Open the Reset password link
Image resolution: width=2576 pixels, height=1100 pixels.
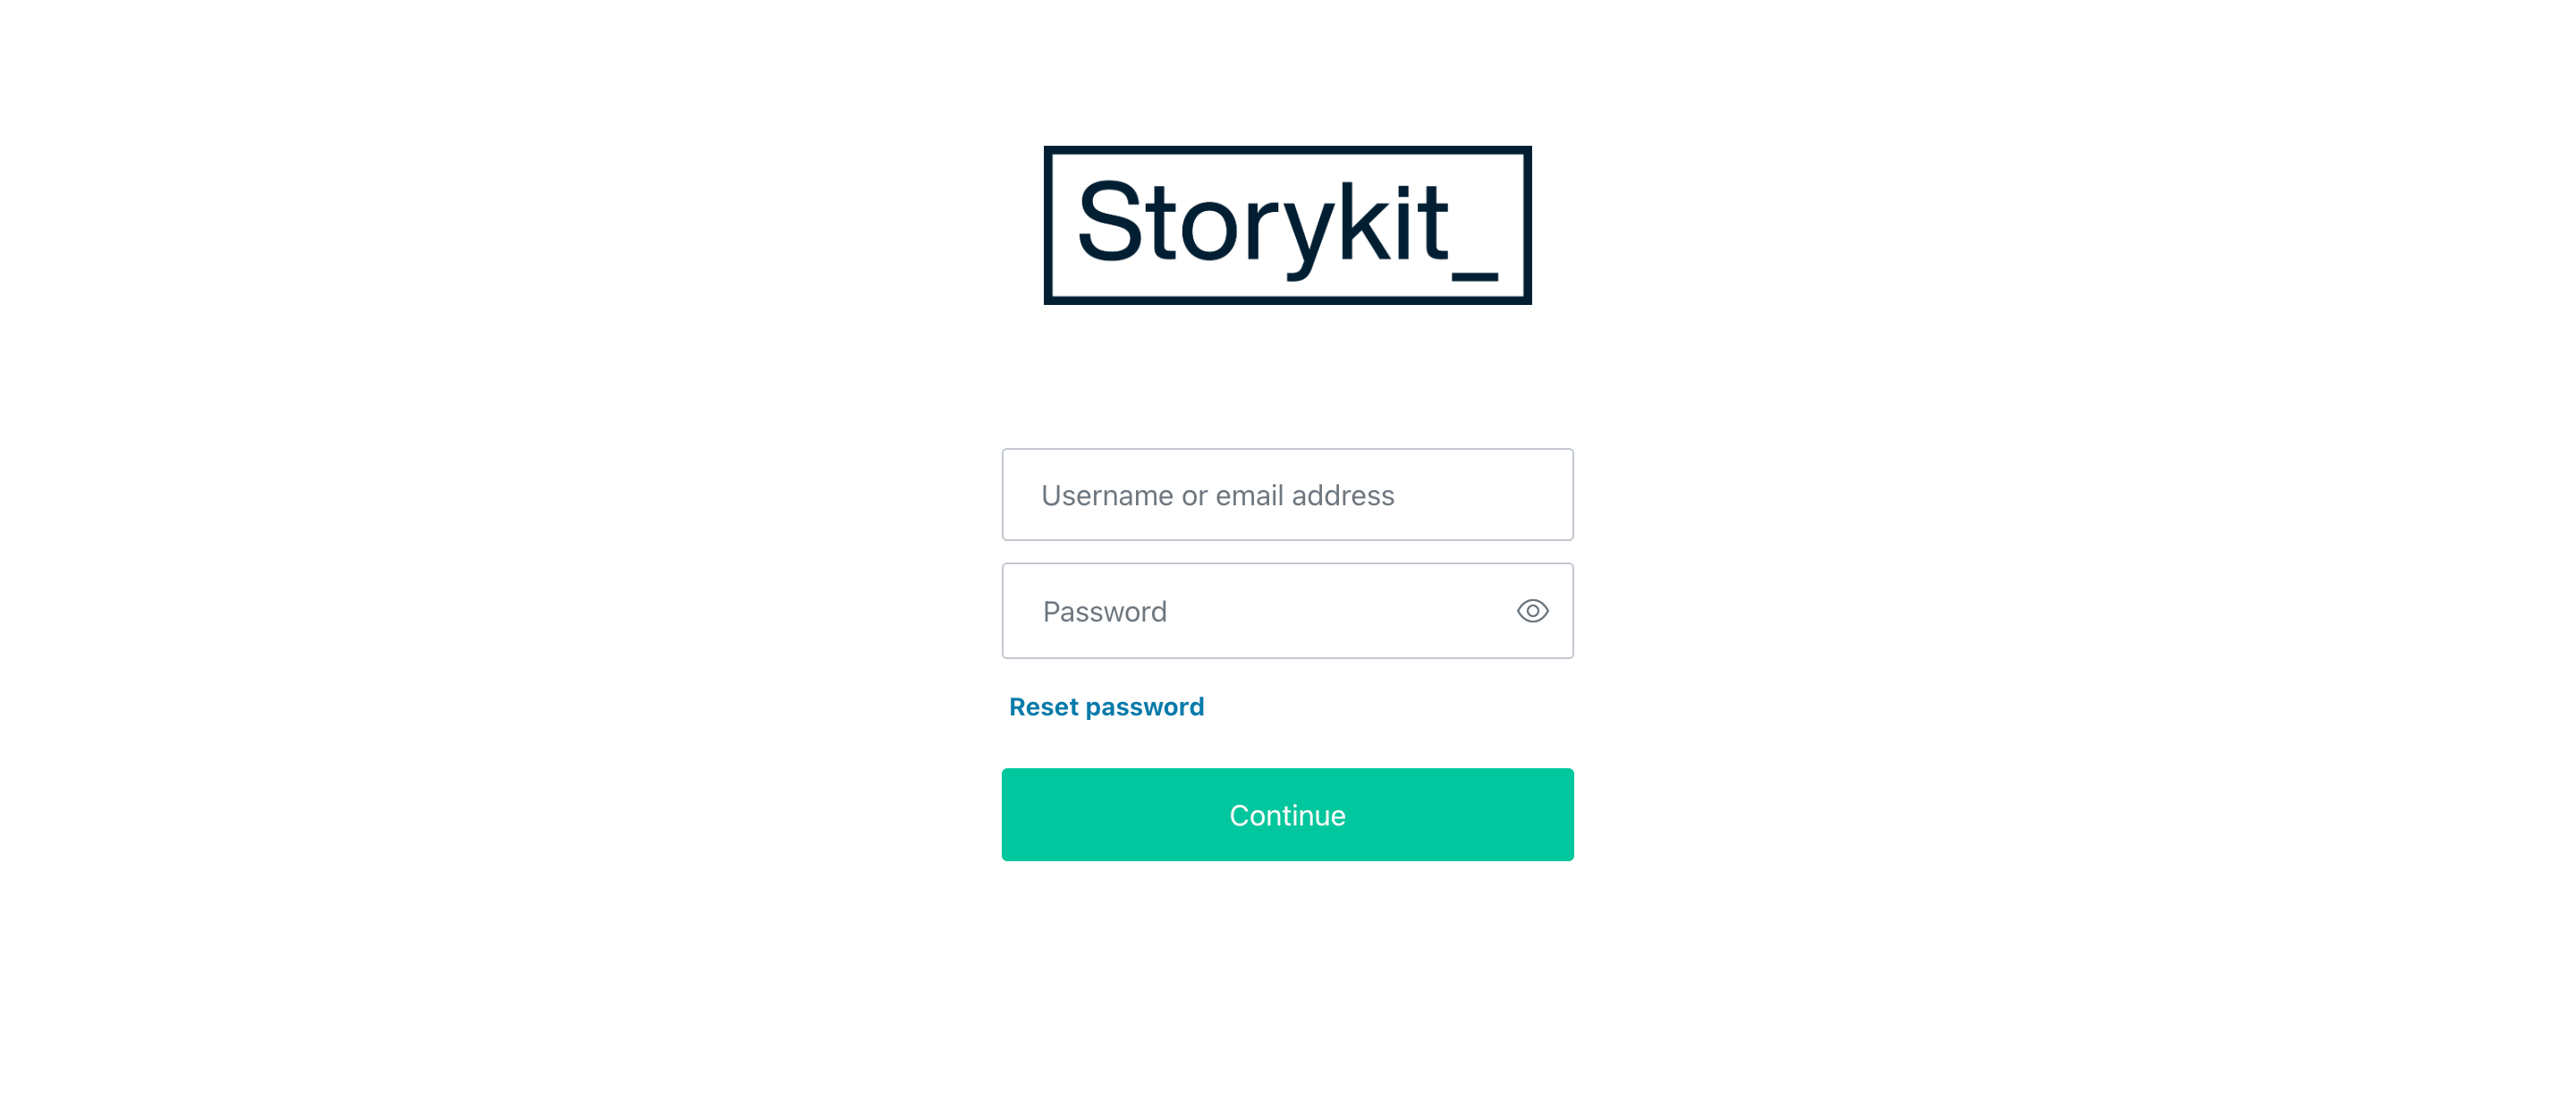click(x=1106, y=706)
